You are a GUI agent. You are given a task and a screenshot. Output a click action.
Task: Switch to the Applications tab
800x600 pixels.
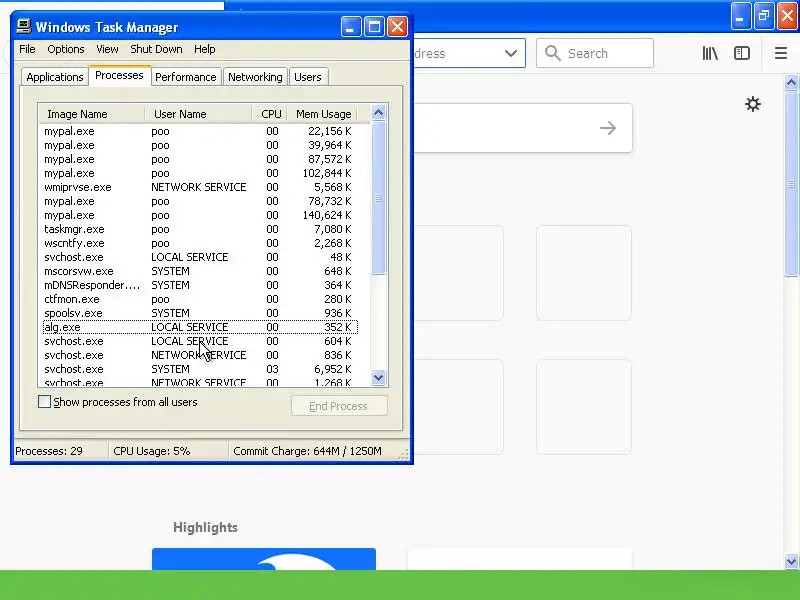click(55, 77)
